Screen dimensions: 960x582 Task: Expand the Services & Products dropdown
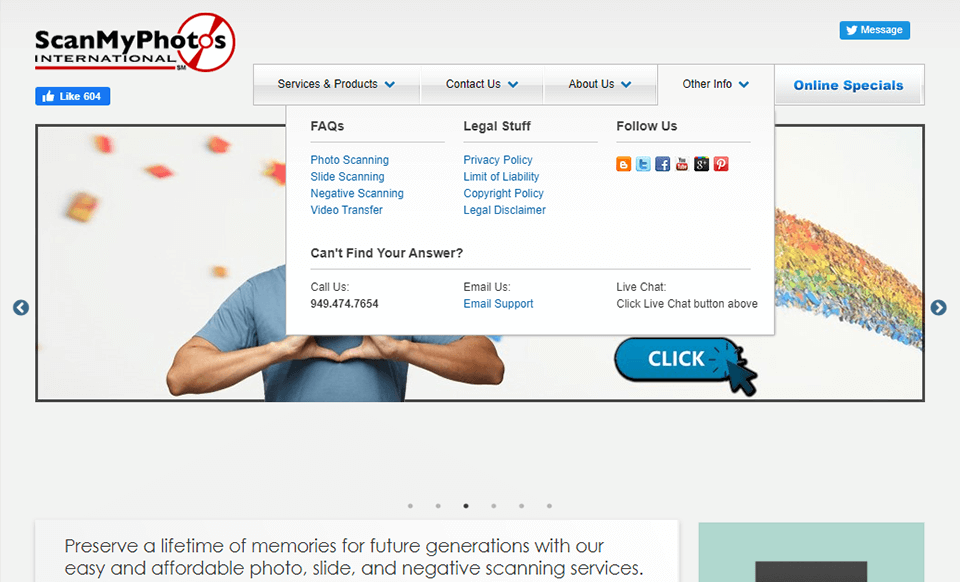[337, 84]
